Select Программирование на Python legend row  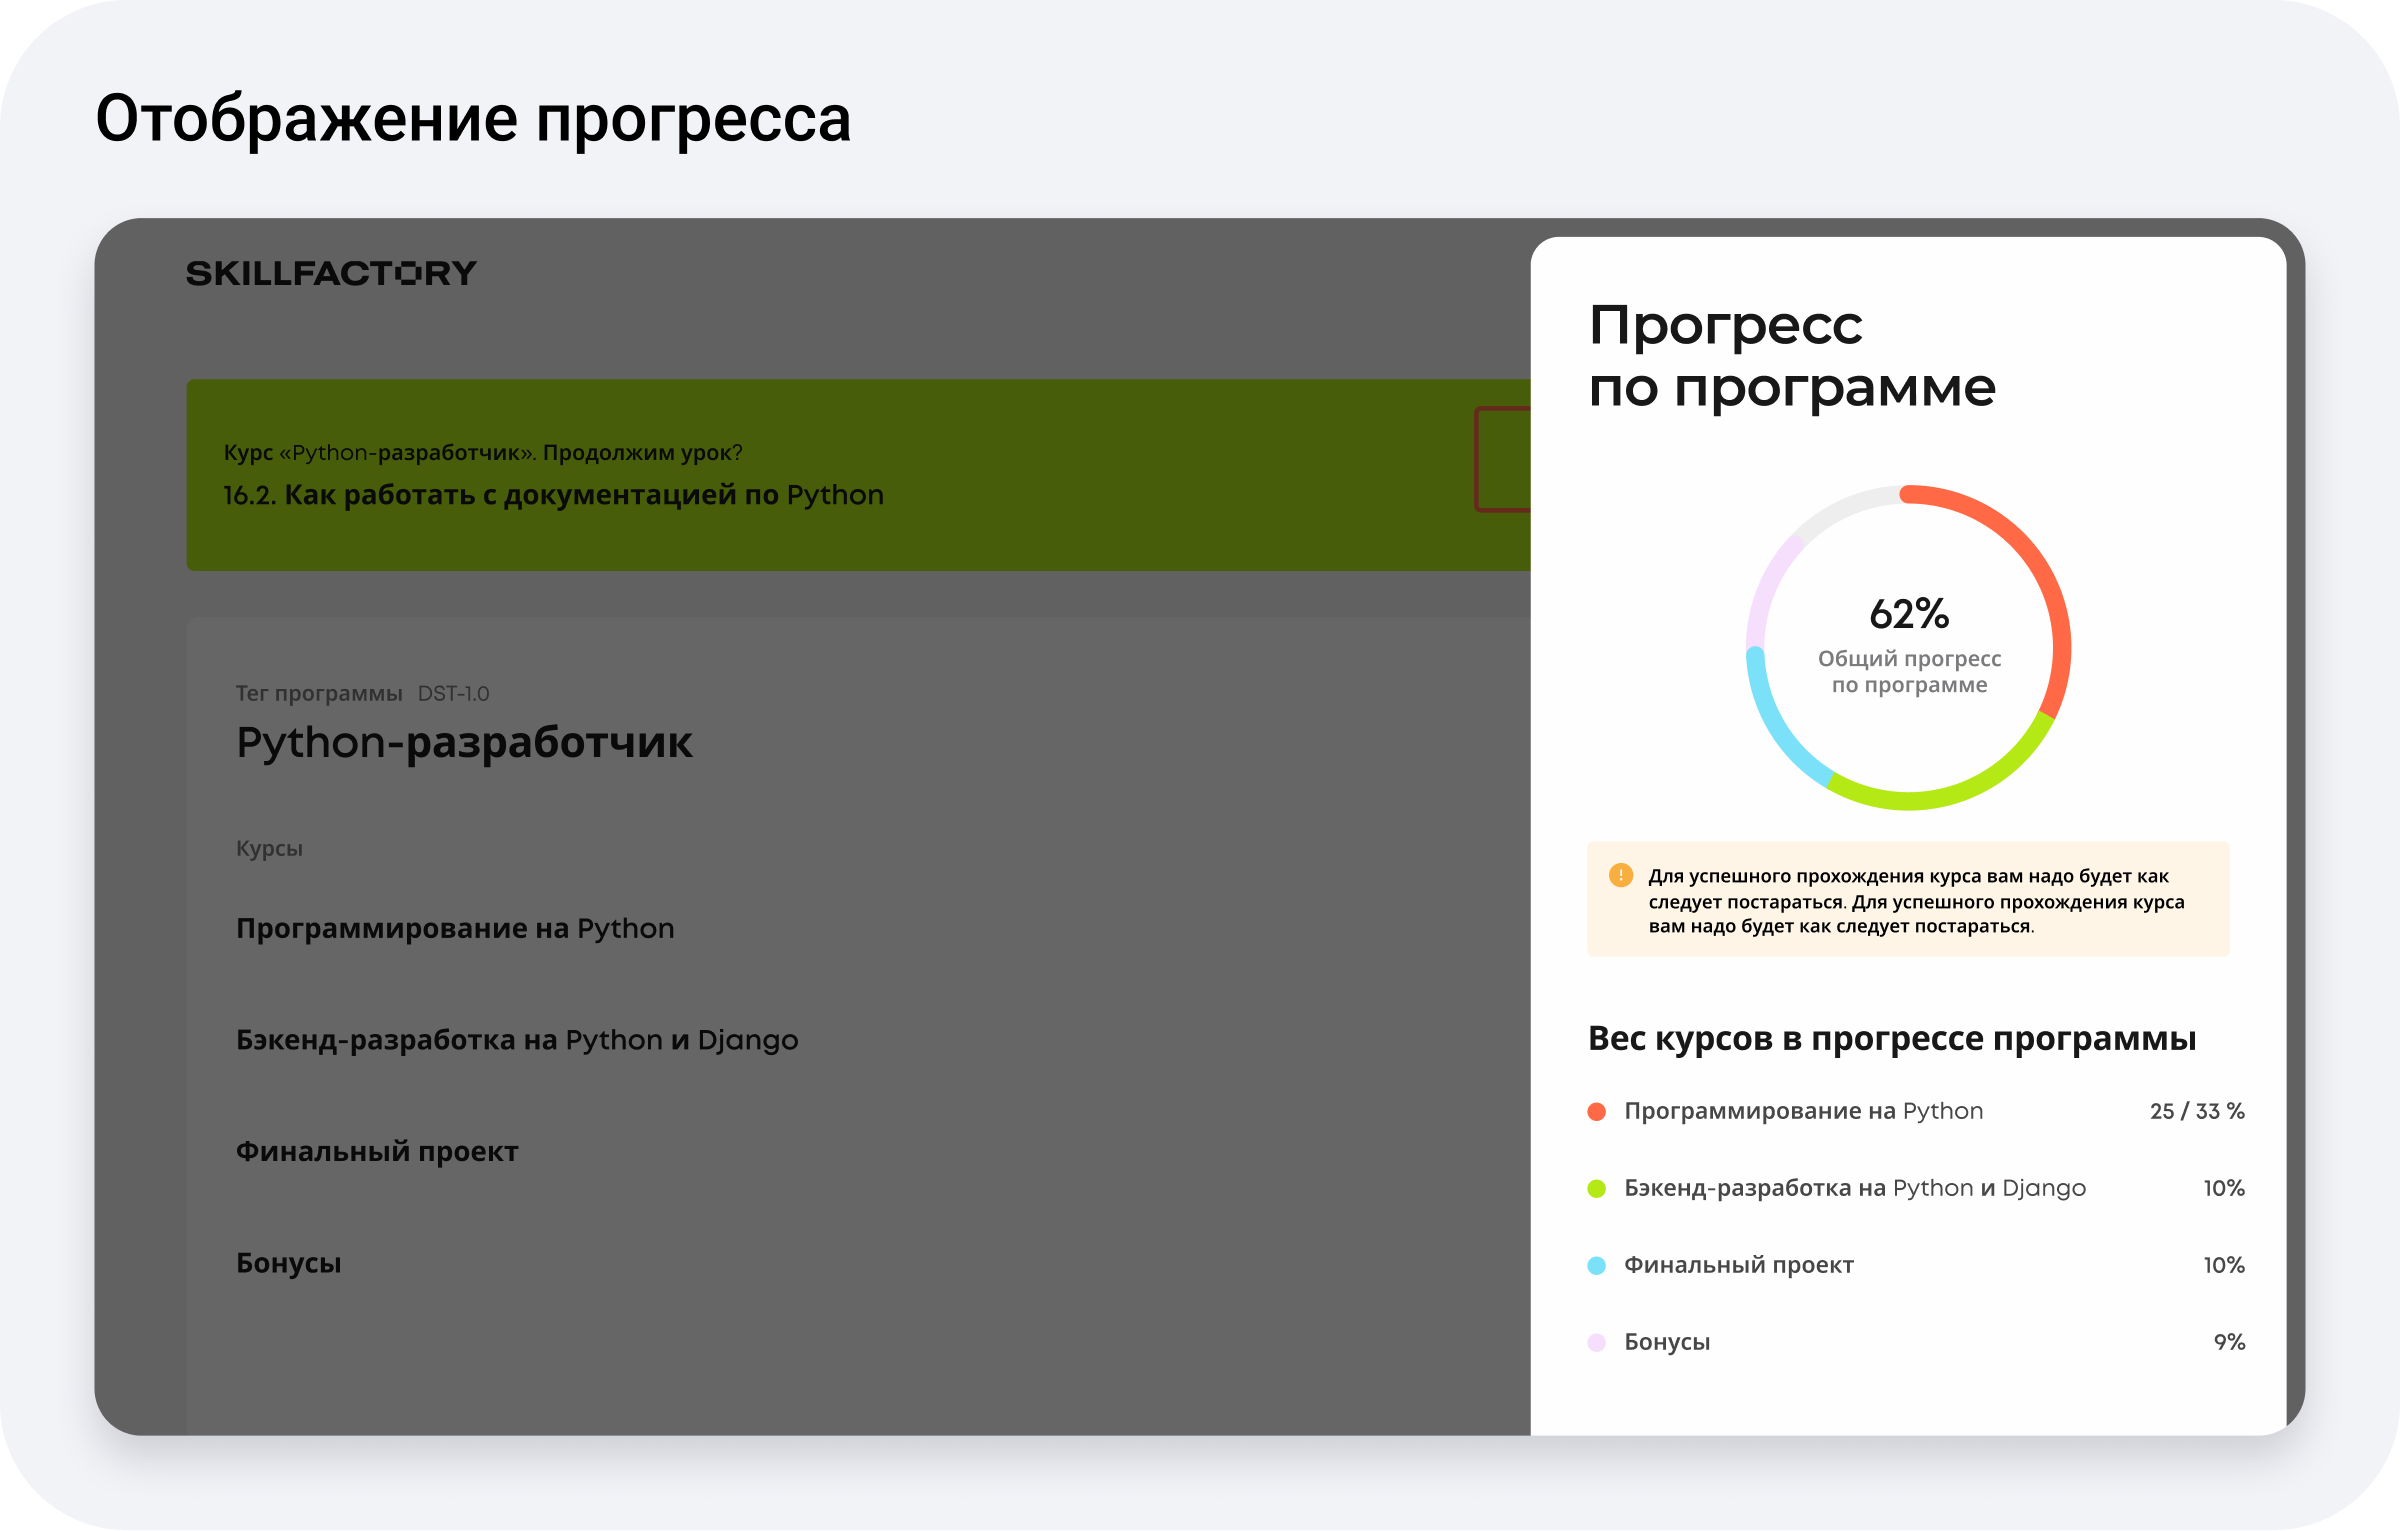coord(1803,1111)
